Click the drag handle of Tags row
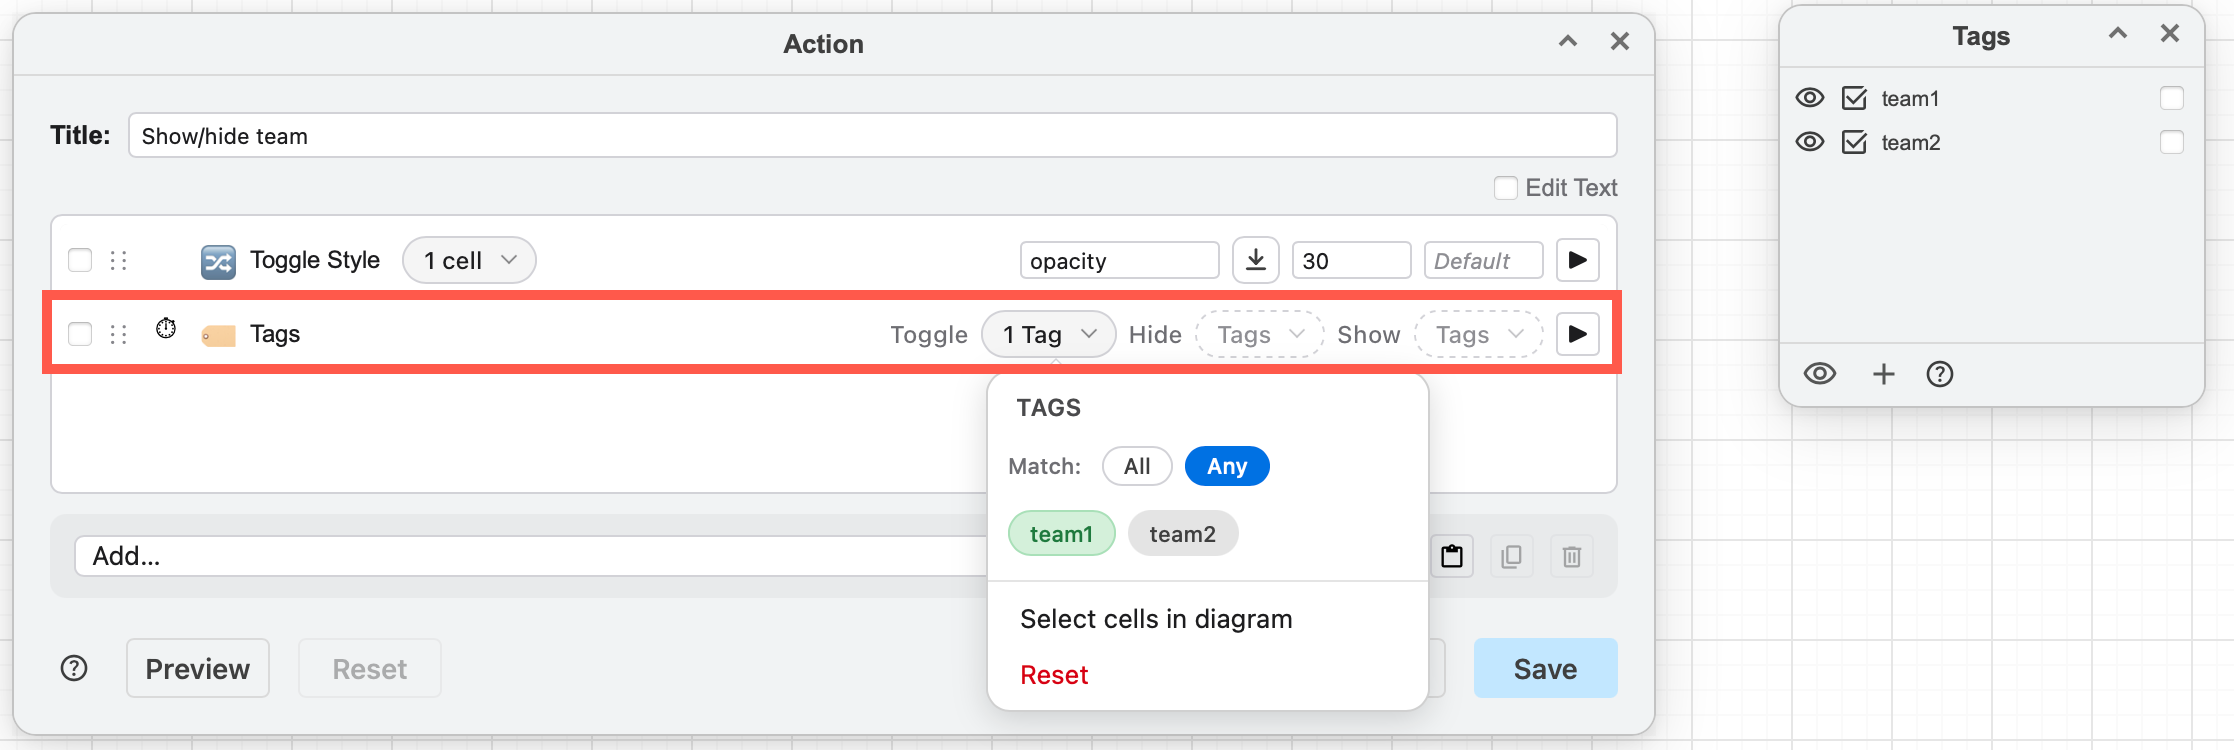The height and width of the screenshot is (750, 2234). (119, 334)
